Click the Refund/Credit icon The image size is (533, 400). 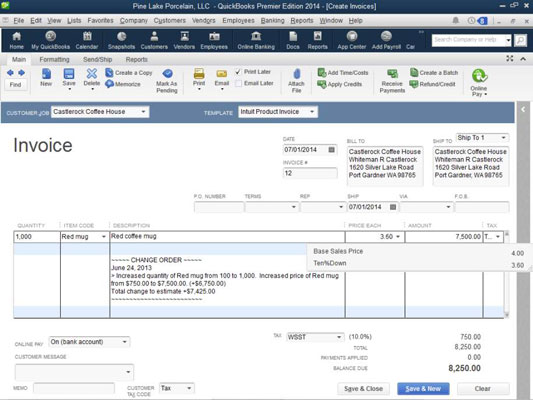coord(414,84)
